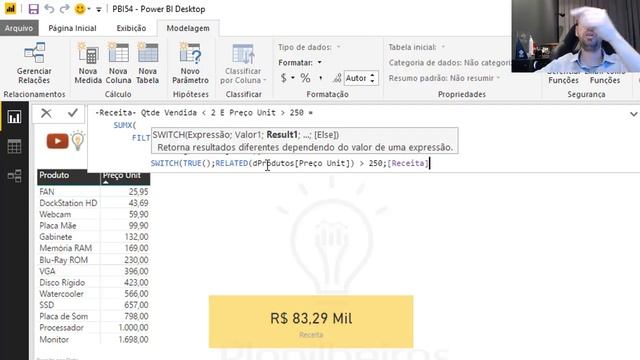The height and width of the screenshot is (360, 640).
Task: Expand the formula bar chevron
Action: [x=633, y=114]
